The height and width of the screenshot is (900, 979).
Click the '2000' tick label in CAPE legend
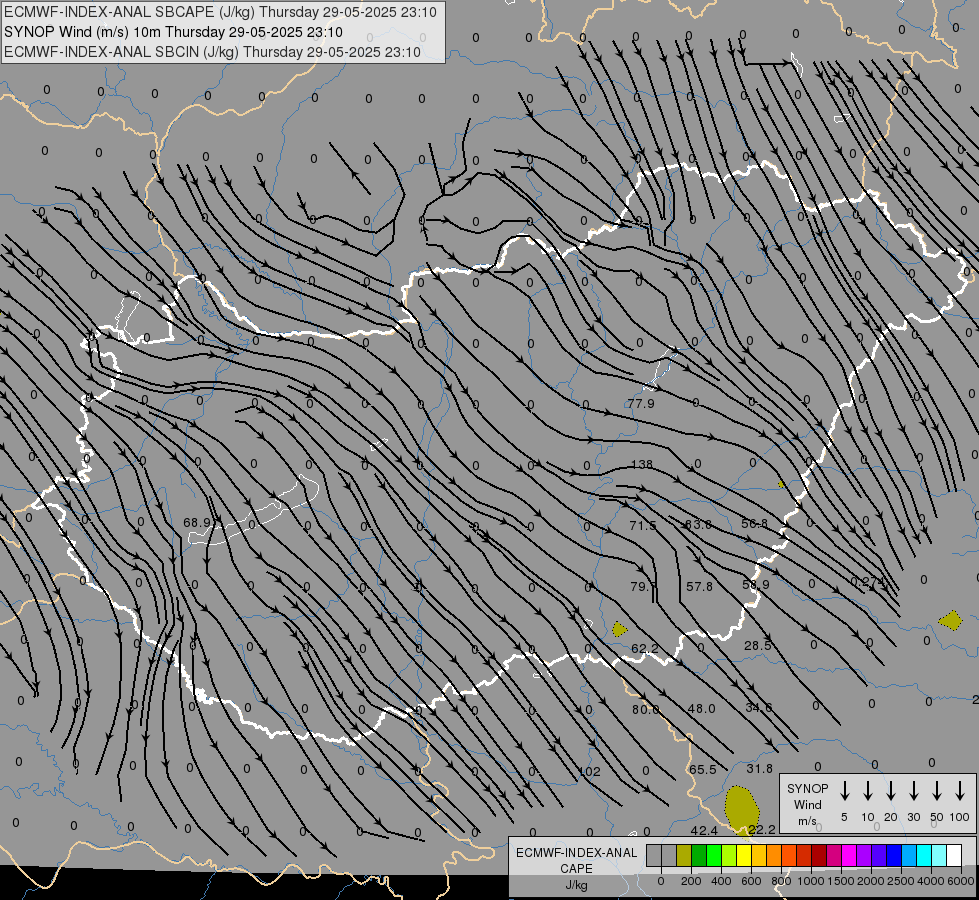(870, 881)
